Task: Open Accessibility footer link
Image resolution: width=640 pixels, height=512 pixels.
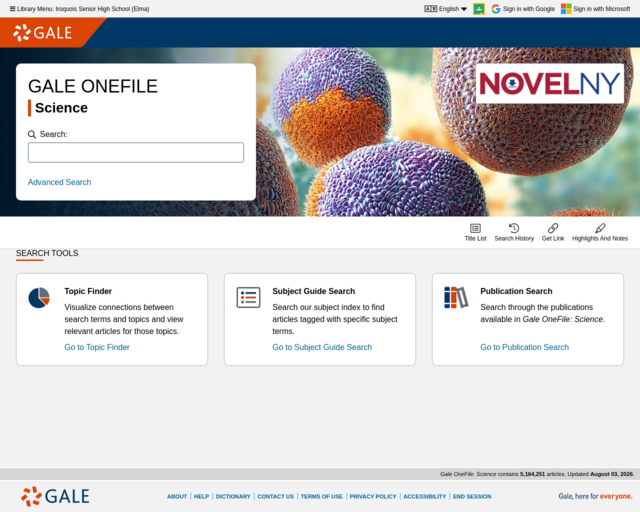Action: [x=424, y=496]
